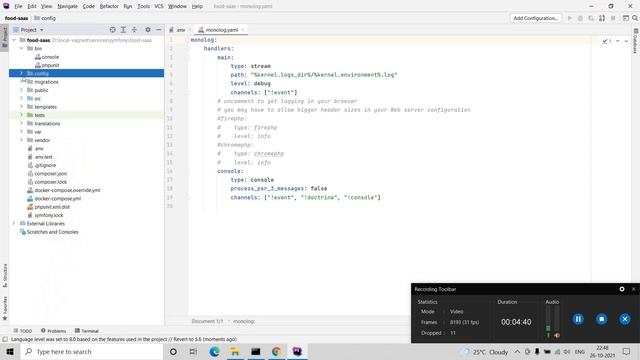Click the Run icon in toolbar

(x=570, y=18)
